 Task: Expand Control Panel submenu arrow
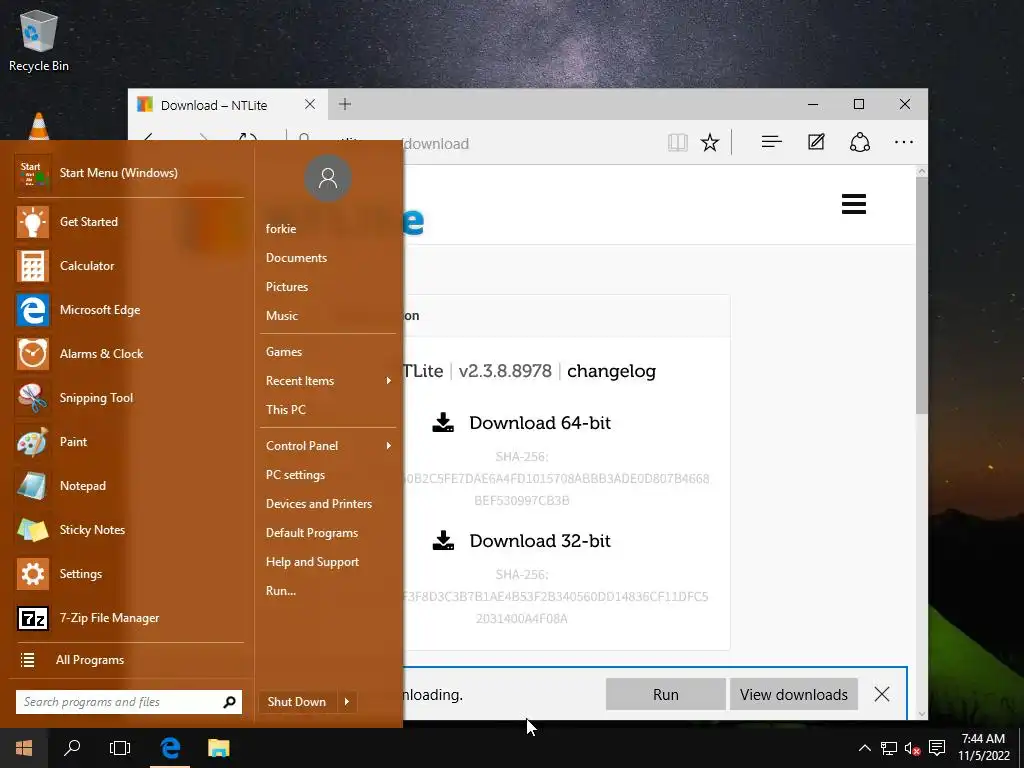(x=389, y=445)
